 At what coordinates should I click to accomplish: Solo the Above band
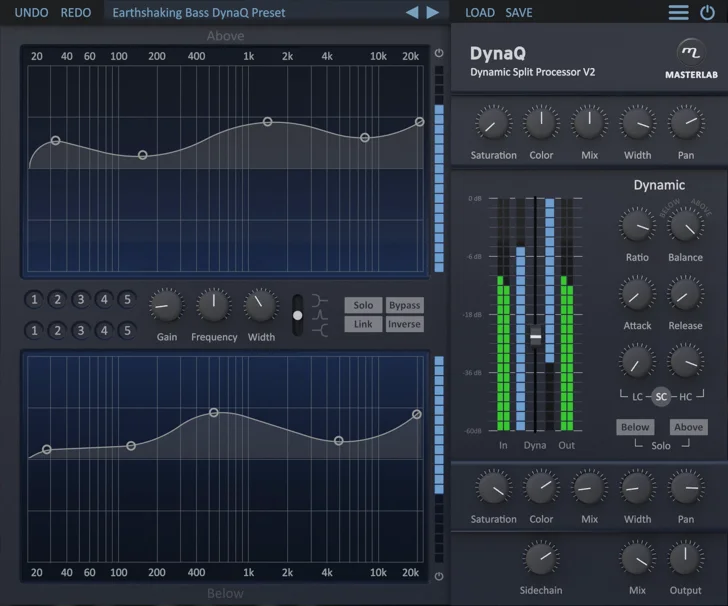pos(689,427)
